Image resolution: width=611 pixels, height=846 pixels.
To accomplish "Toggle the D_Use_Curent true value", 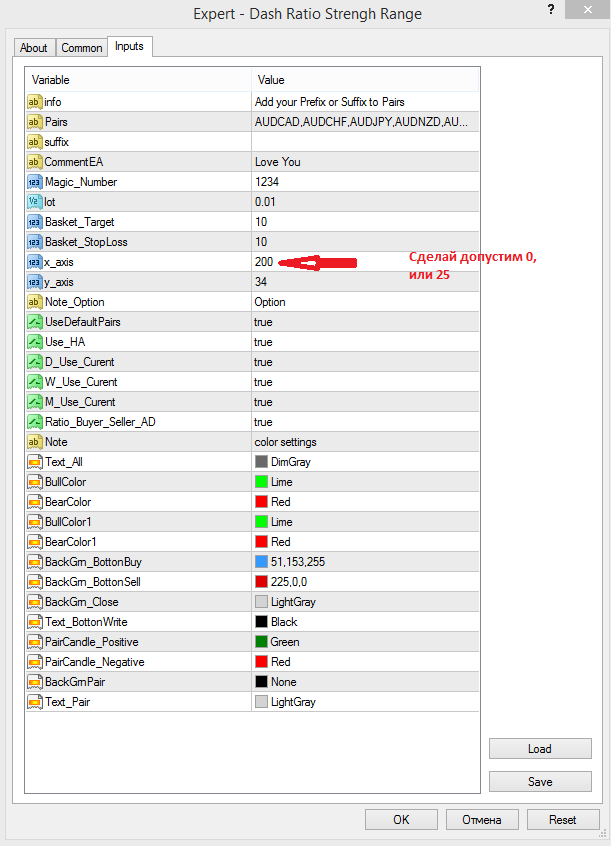I will pos(365,361).
